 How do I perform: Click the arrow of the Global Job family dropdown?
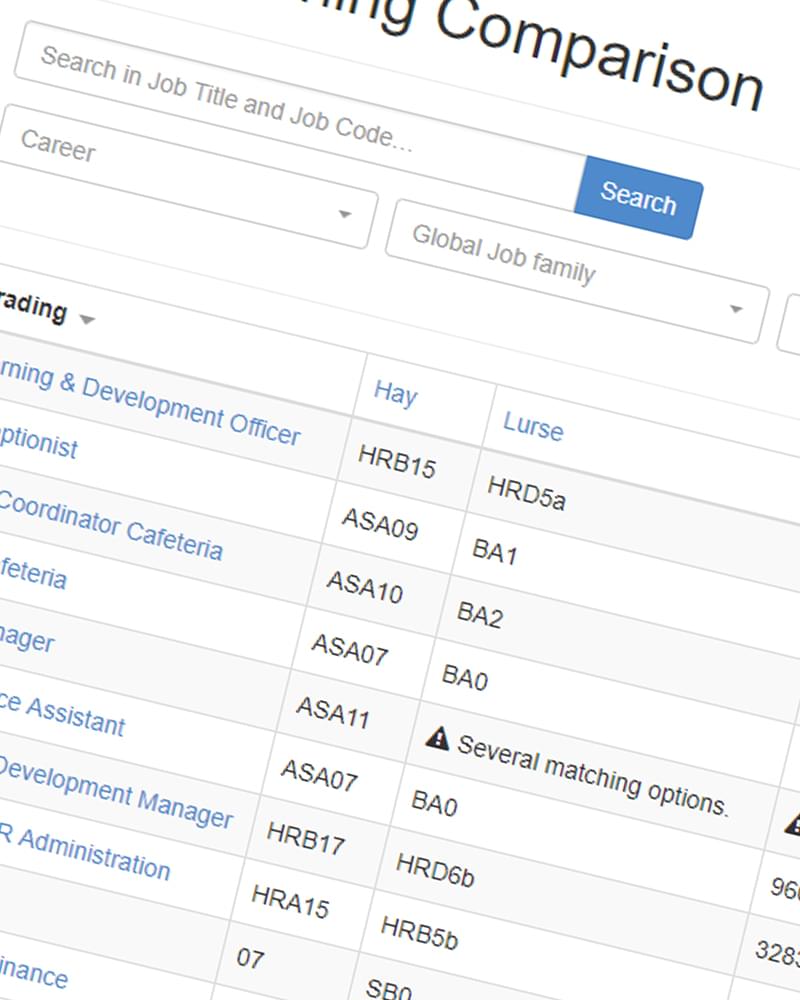[736, 309]
